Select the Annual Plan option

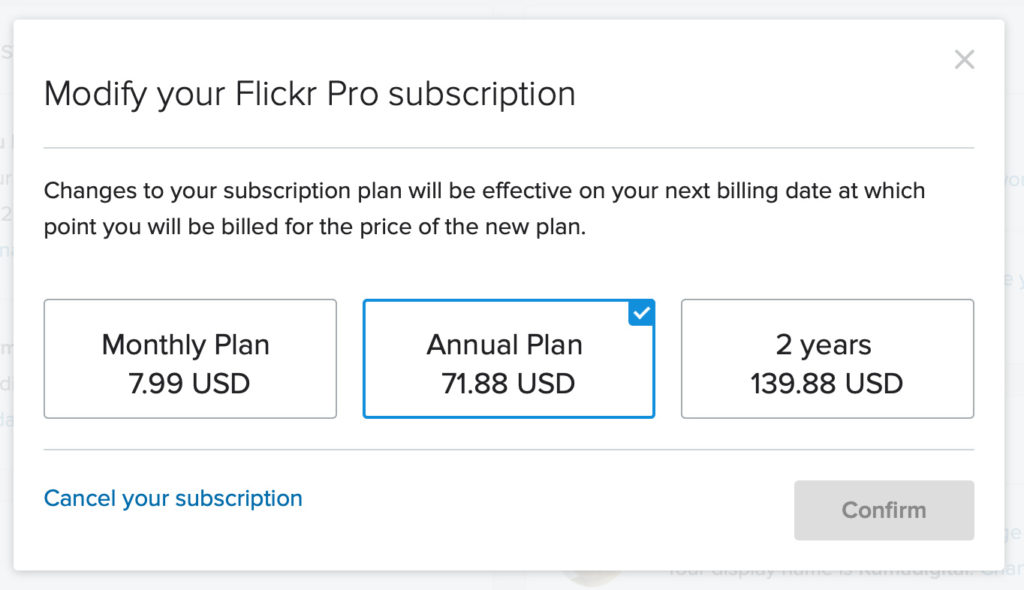[508, 358]
